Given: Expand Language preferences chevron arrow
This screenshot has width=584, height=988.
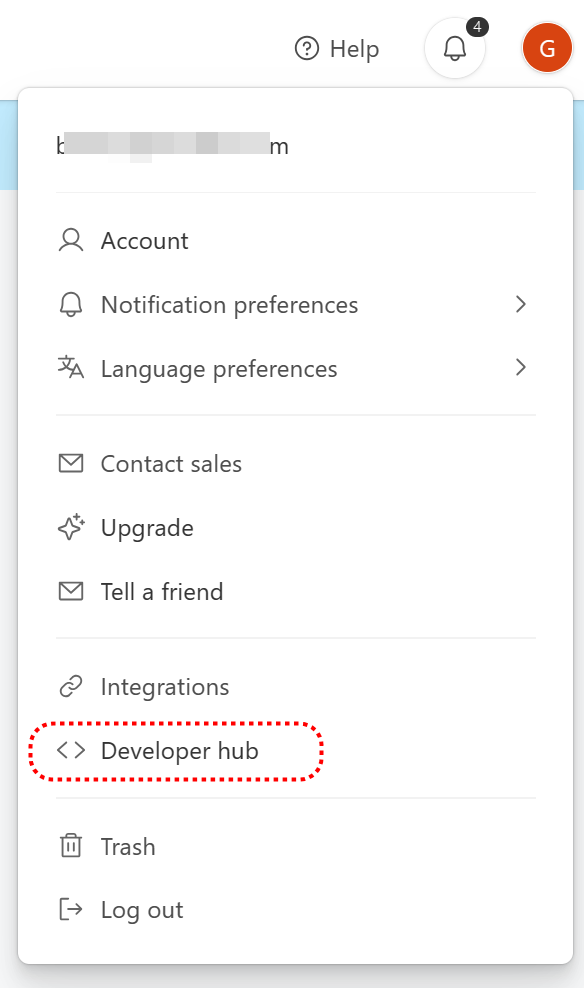Looking at the screenshot, I should click(520, 367).
